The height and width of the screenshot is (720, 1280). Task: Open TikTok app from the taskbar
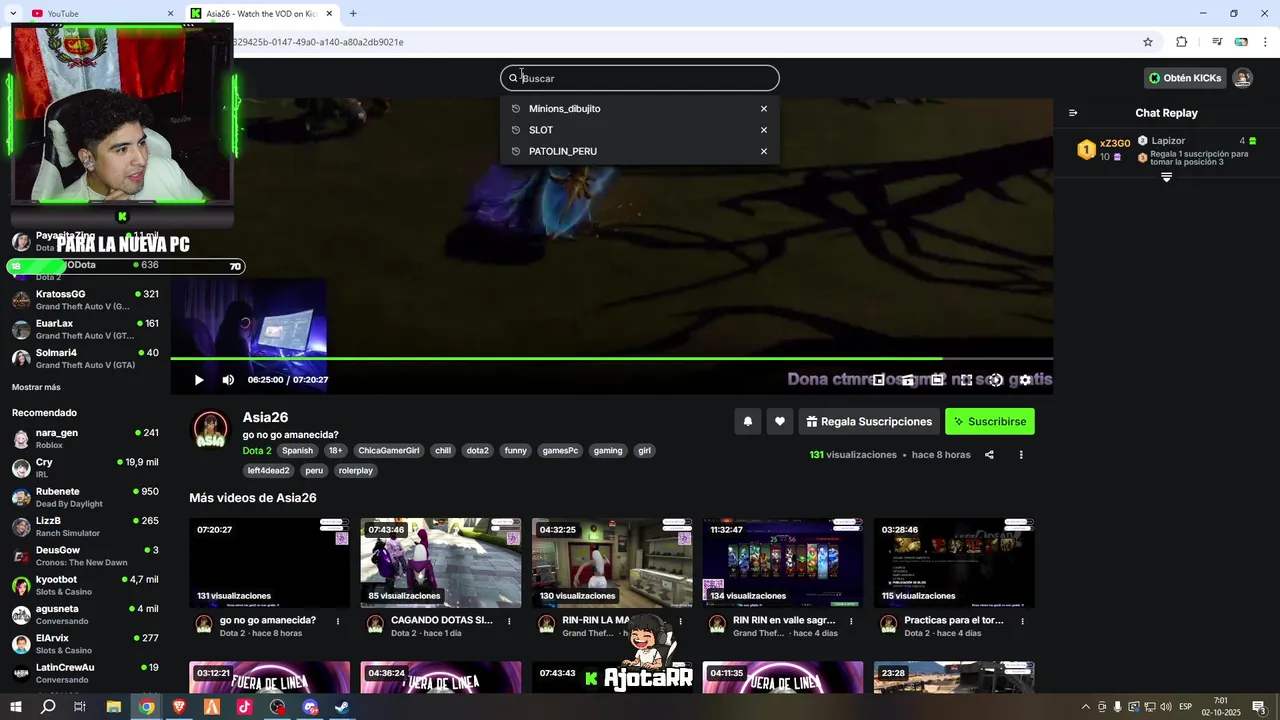(x=245, y=707)
